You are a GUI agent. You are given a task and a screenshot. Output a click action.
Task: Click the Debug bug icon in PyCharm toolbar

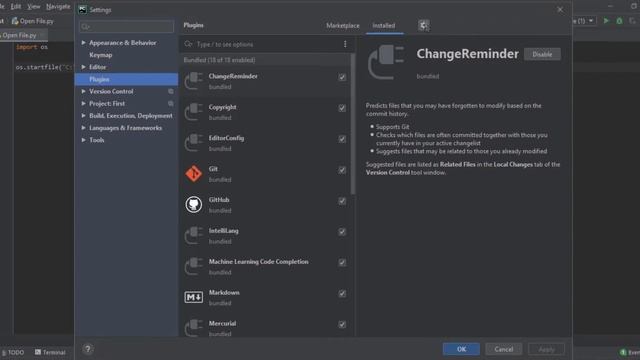coord(619,21)
